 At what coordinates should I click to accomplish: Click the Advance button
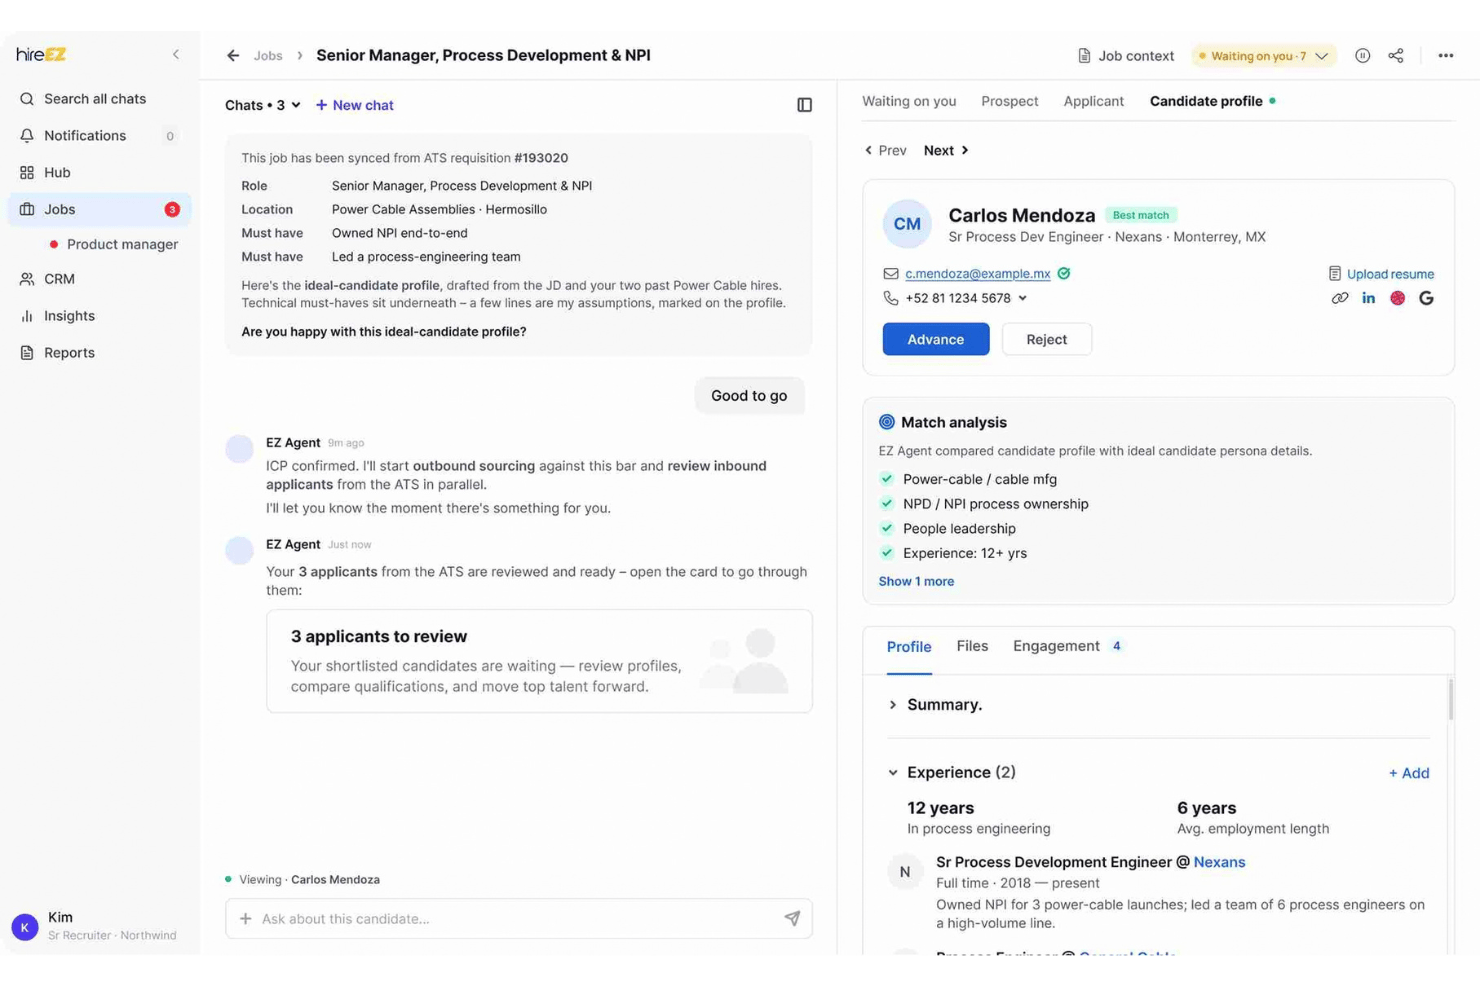(936, 339)
